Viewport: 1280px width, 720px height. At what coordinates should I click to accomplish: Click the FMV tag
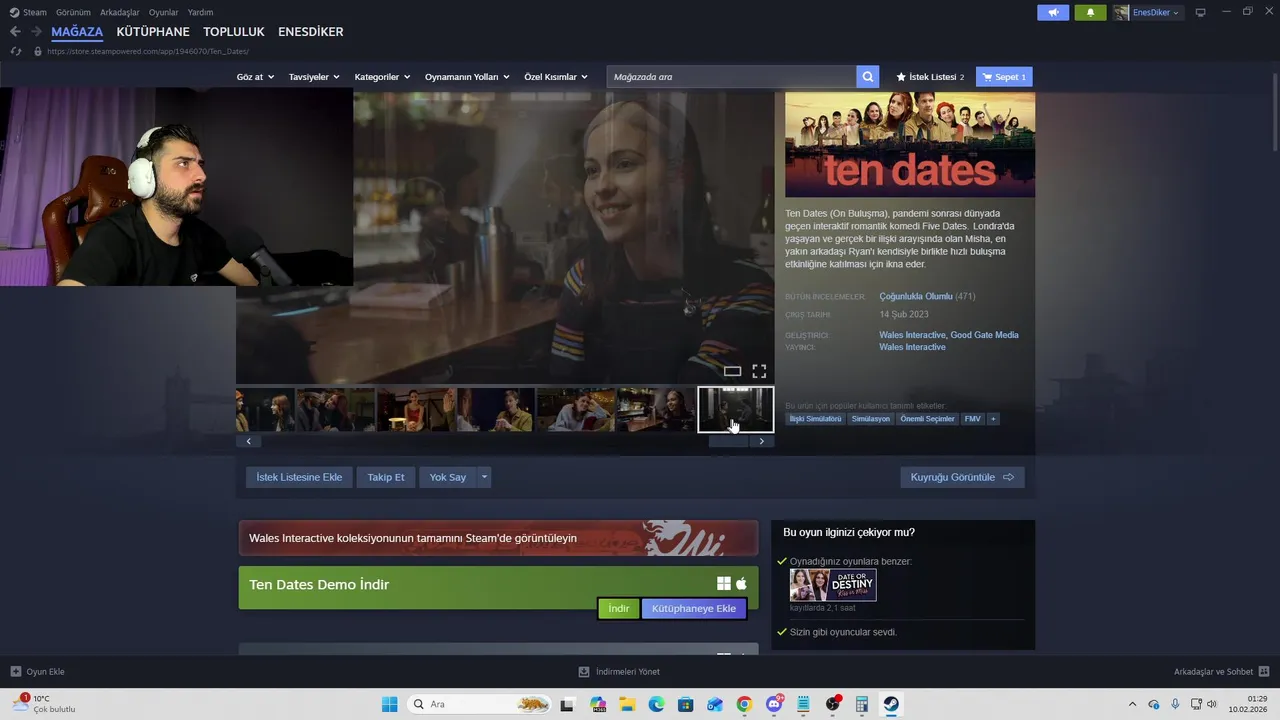coord(972,419)
